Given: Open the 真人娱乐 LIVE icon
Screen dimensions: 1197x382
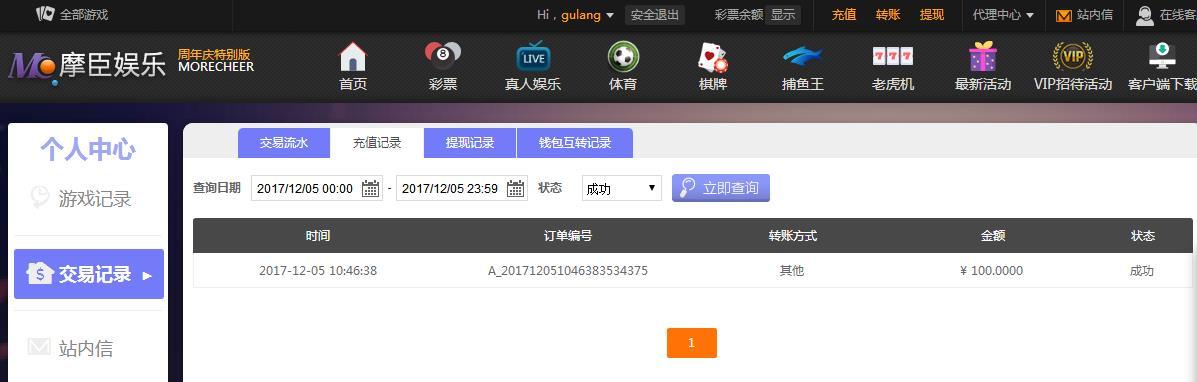Looking at the screenshot, I should pyautogui.click(x=533, y=57).
